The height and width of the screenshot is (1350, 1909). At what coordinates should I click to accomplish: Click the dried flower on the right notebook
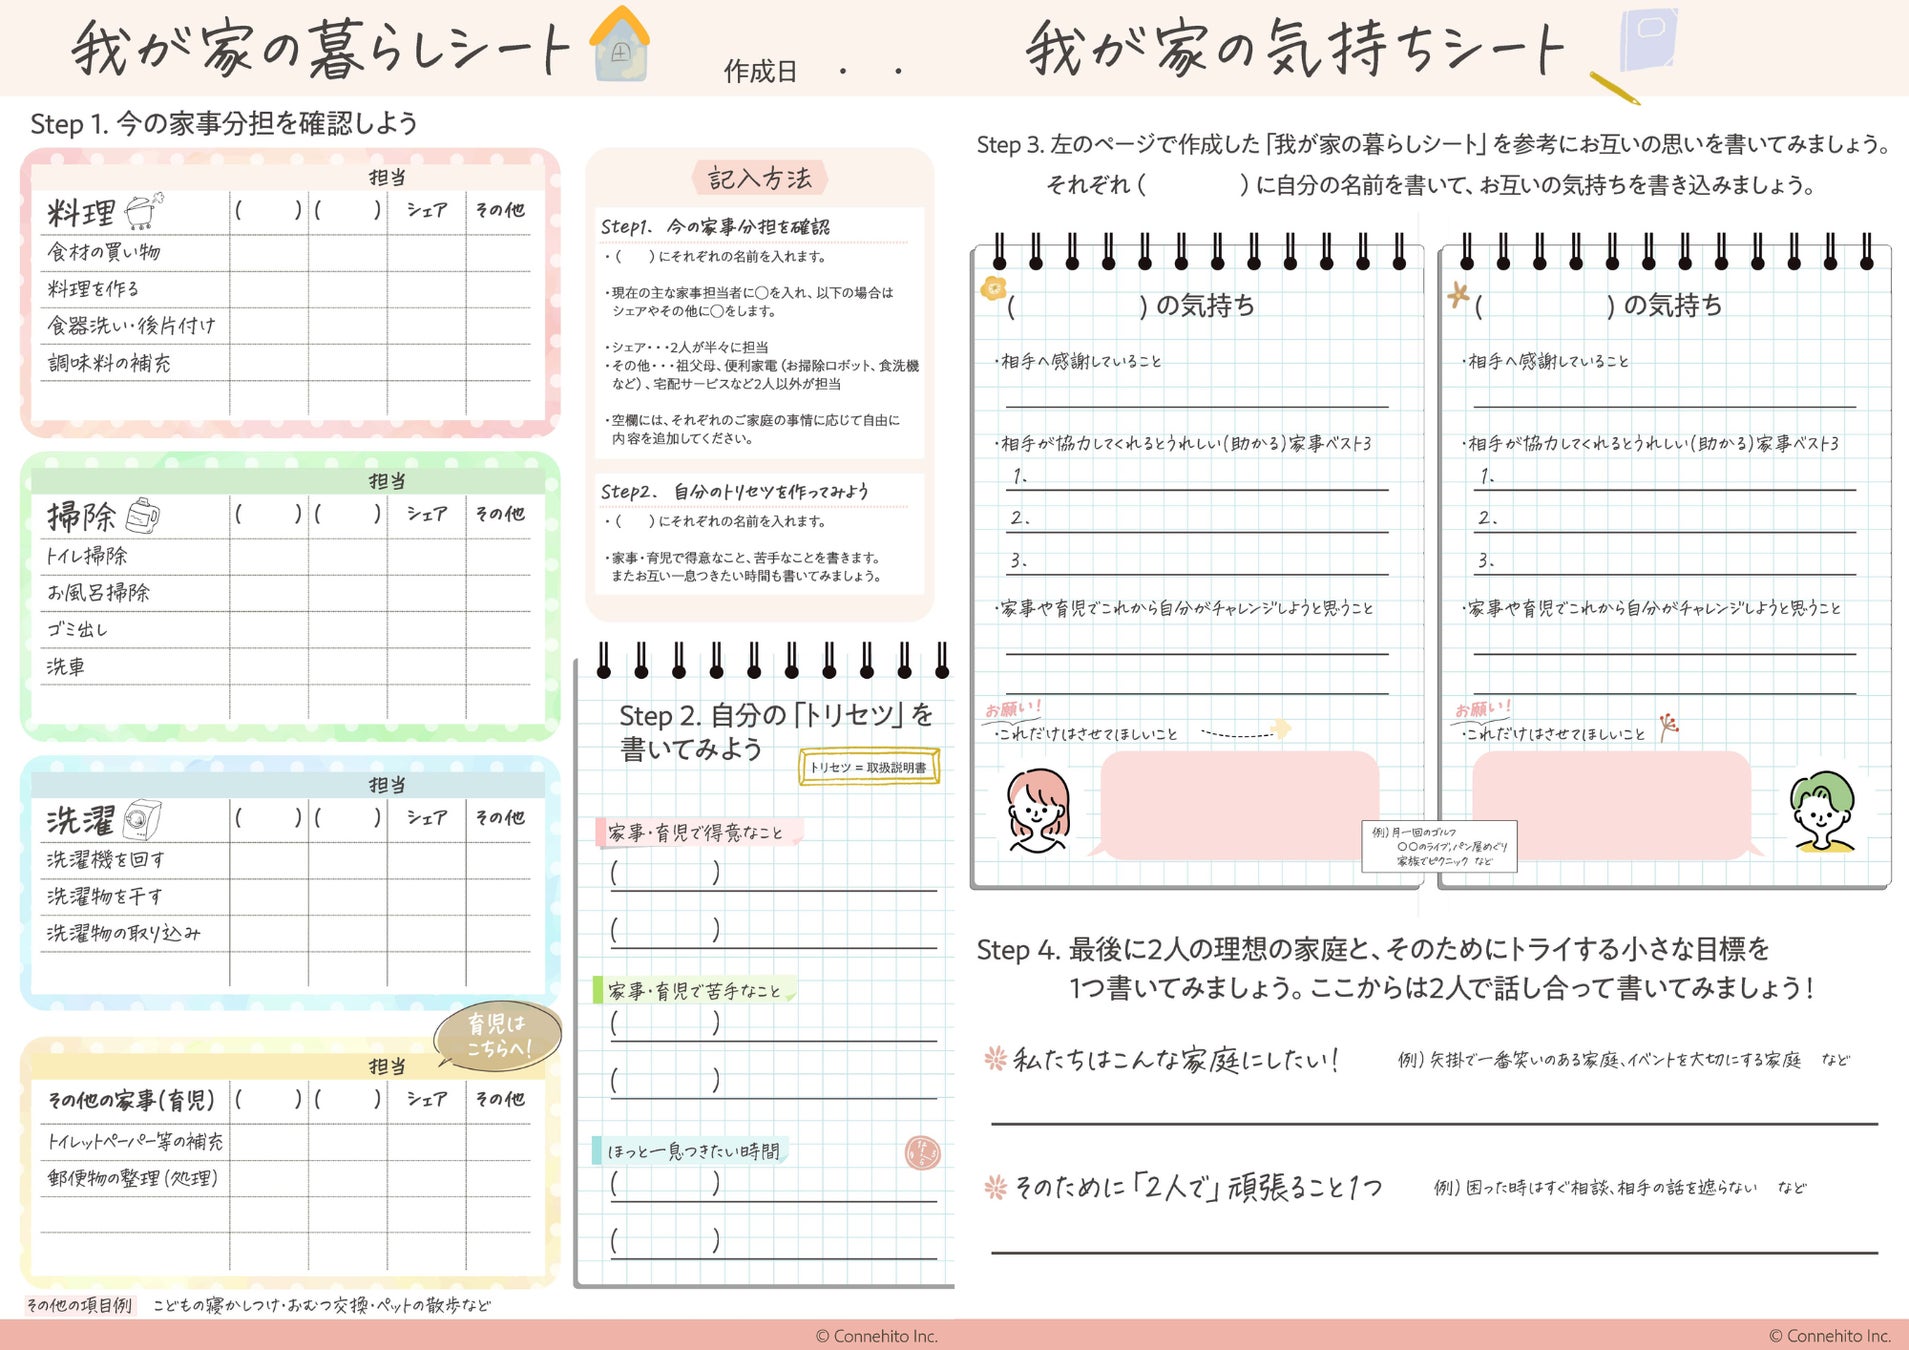click(x=1459, y=294)
